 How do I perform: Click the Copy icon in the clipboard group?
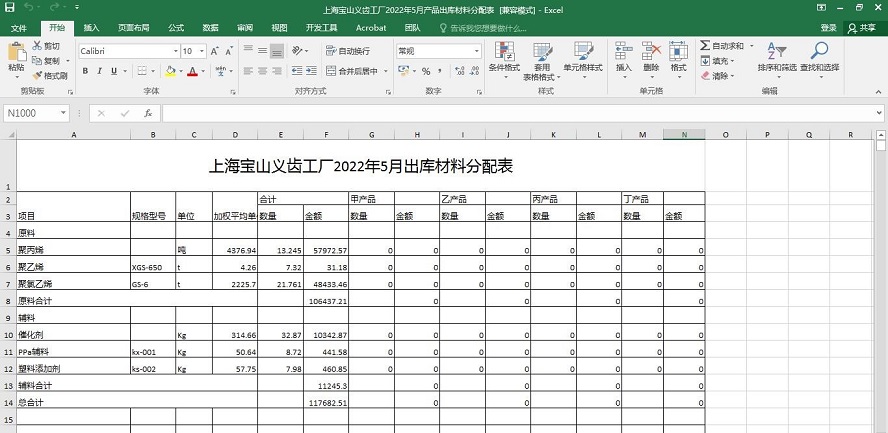click(37, 61)
